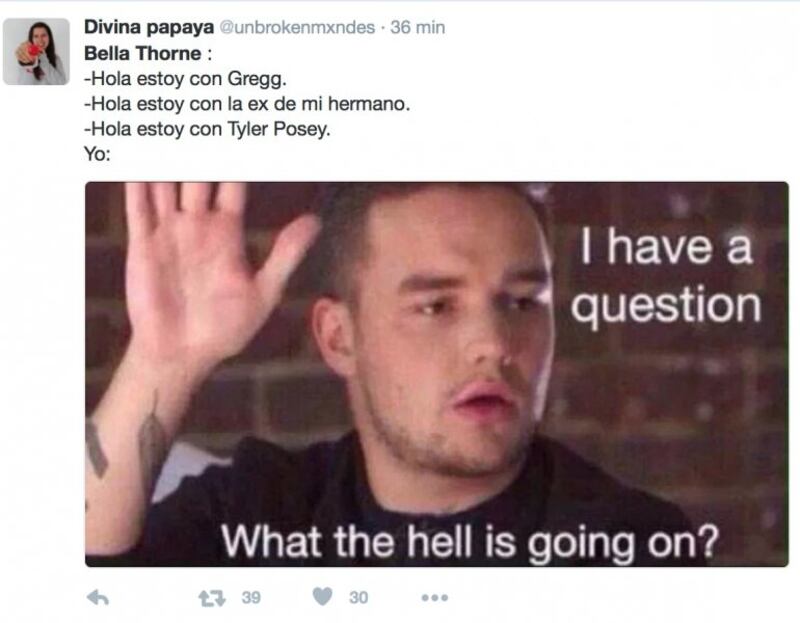Like the tweet with heart icon
Image resolution: width=800 pixels, height=623 pixels.
point(322,596)
